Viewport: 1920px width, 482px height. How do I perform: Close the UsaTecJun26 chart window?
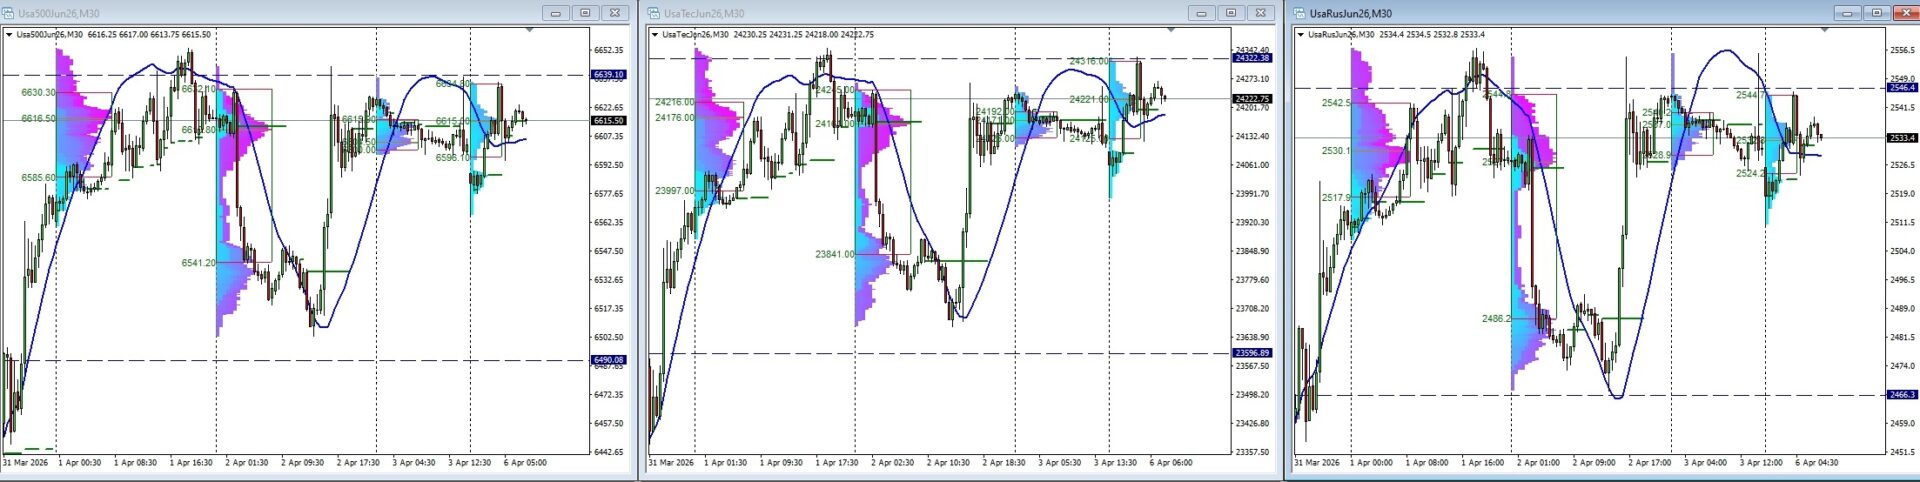[1262, 13]
